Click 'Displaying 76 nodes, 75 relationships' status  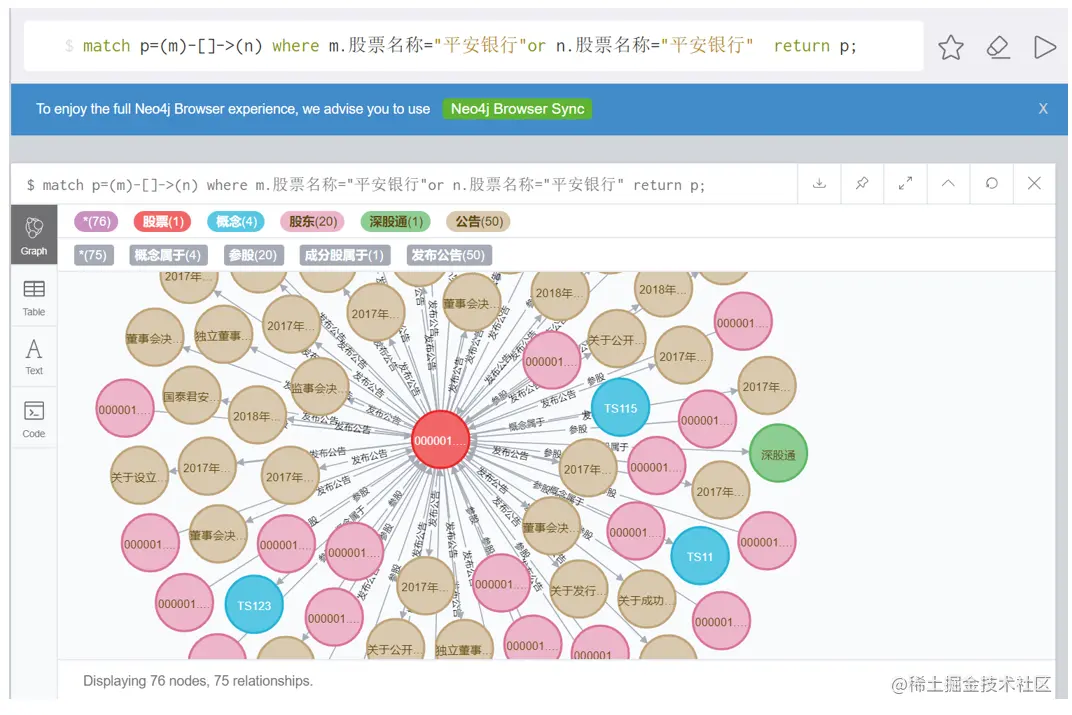tap(198, 681)
